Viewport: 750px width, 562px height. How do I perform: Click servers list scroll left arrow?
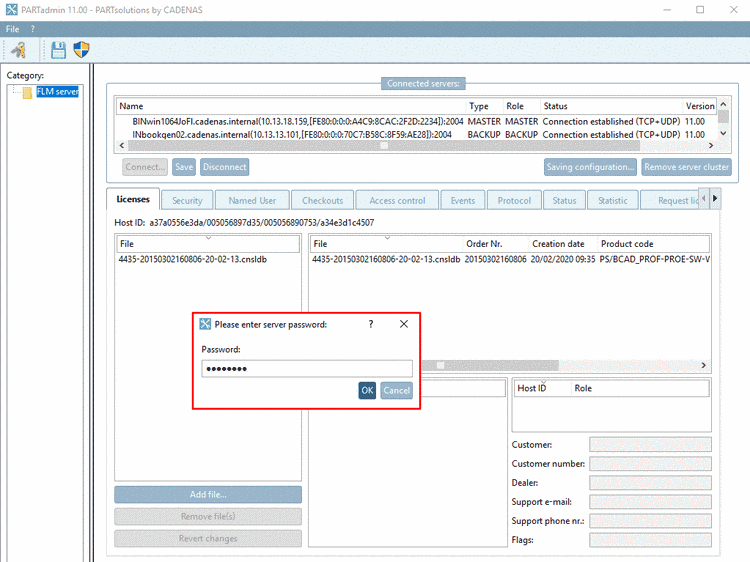(x=121, y=145)
